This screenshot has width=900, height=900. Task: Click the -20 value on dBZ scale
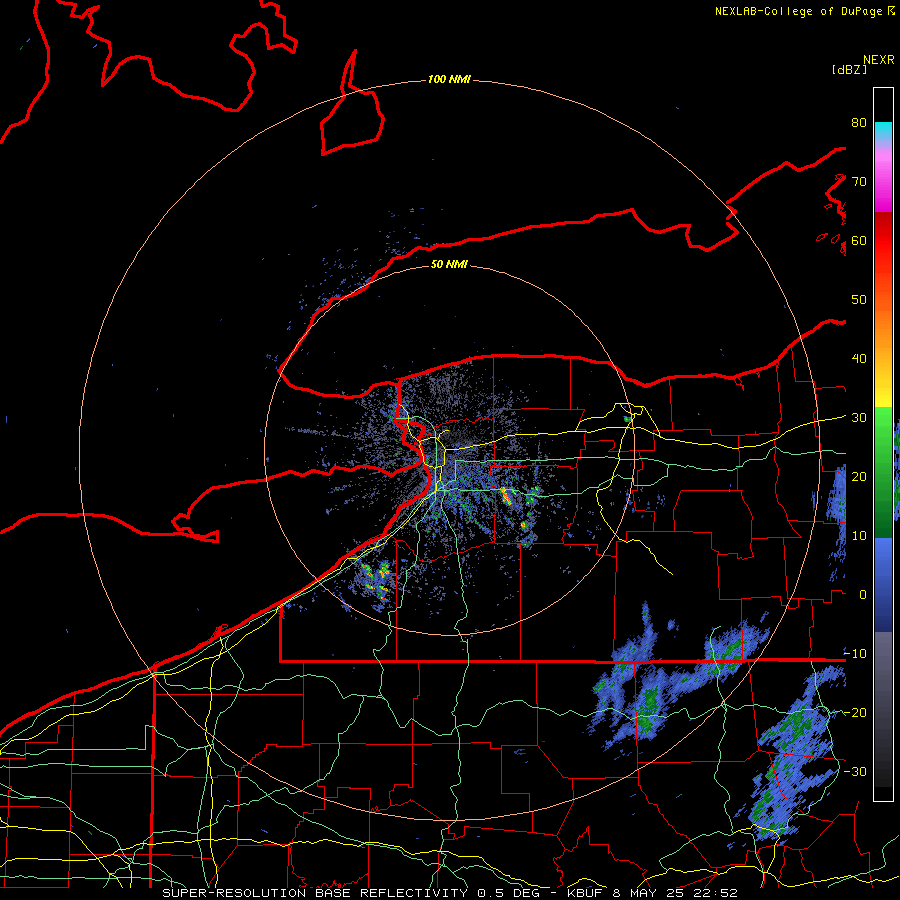pyautogui.click(x=855, y=713)
